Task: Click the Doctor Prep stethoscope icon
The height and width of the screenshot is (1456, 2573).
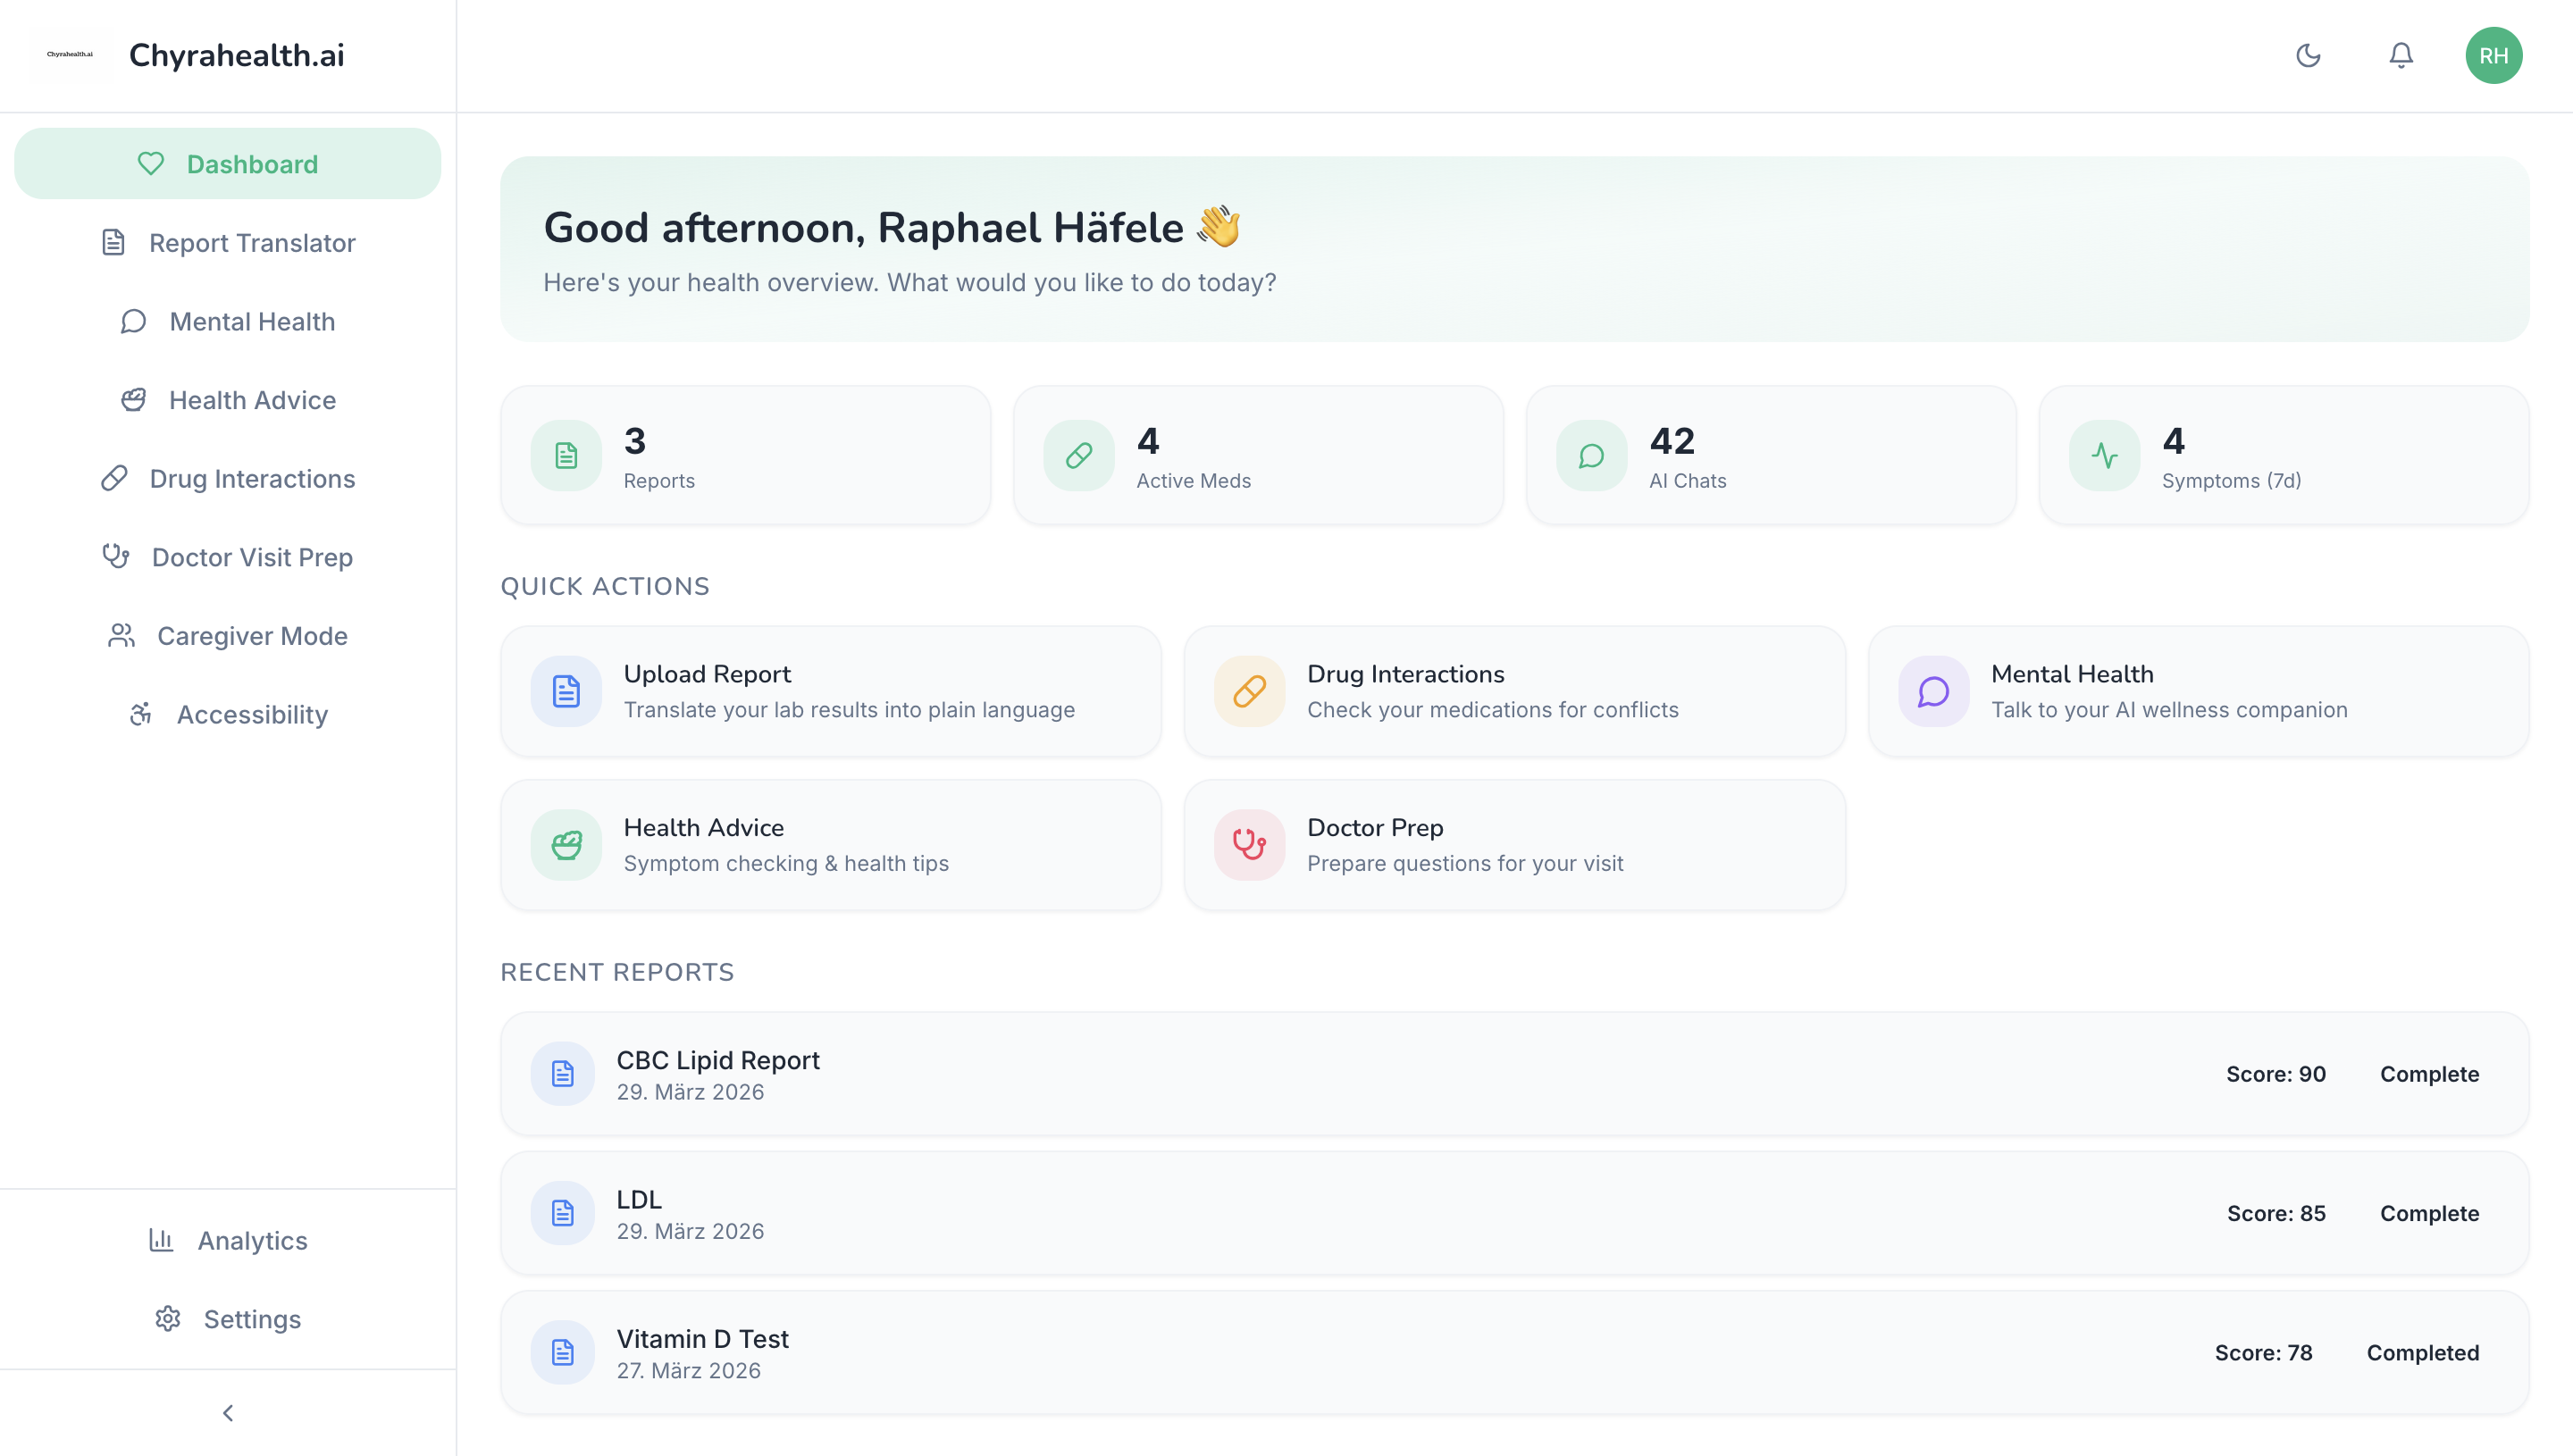Action: [x=1249, y=845]
